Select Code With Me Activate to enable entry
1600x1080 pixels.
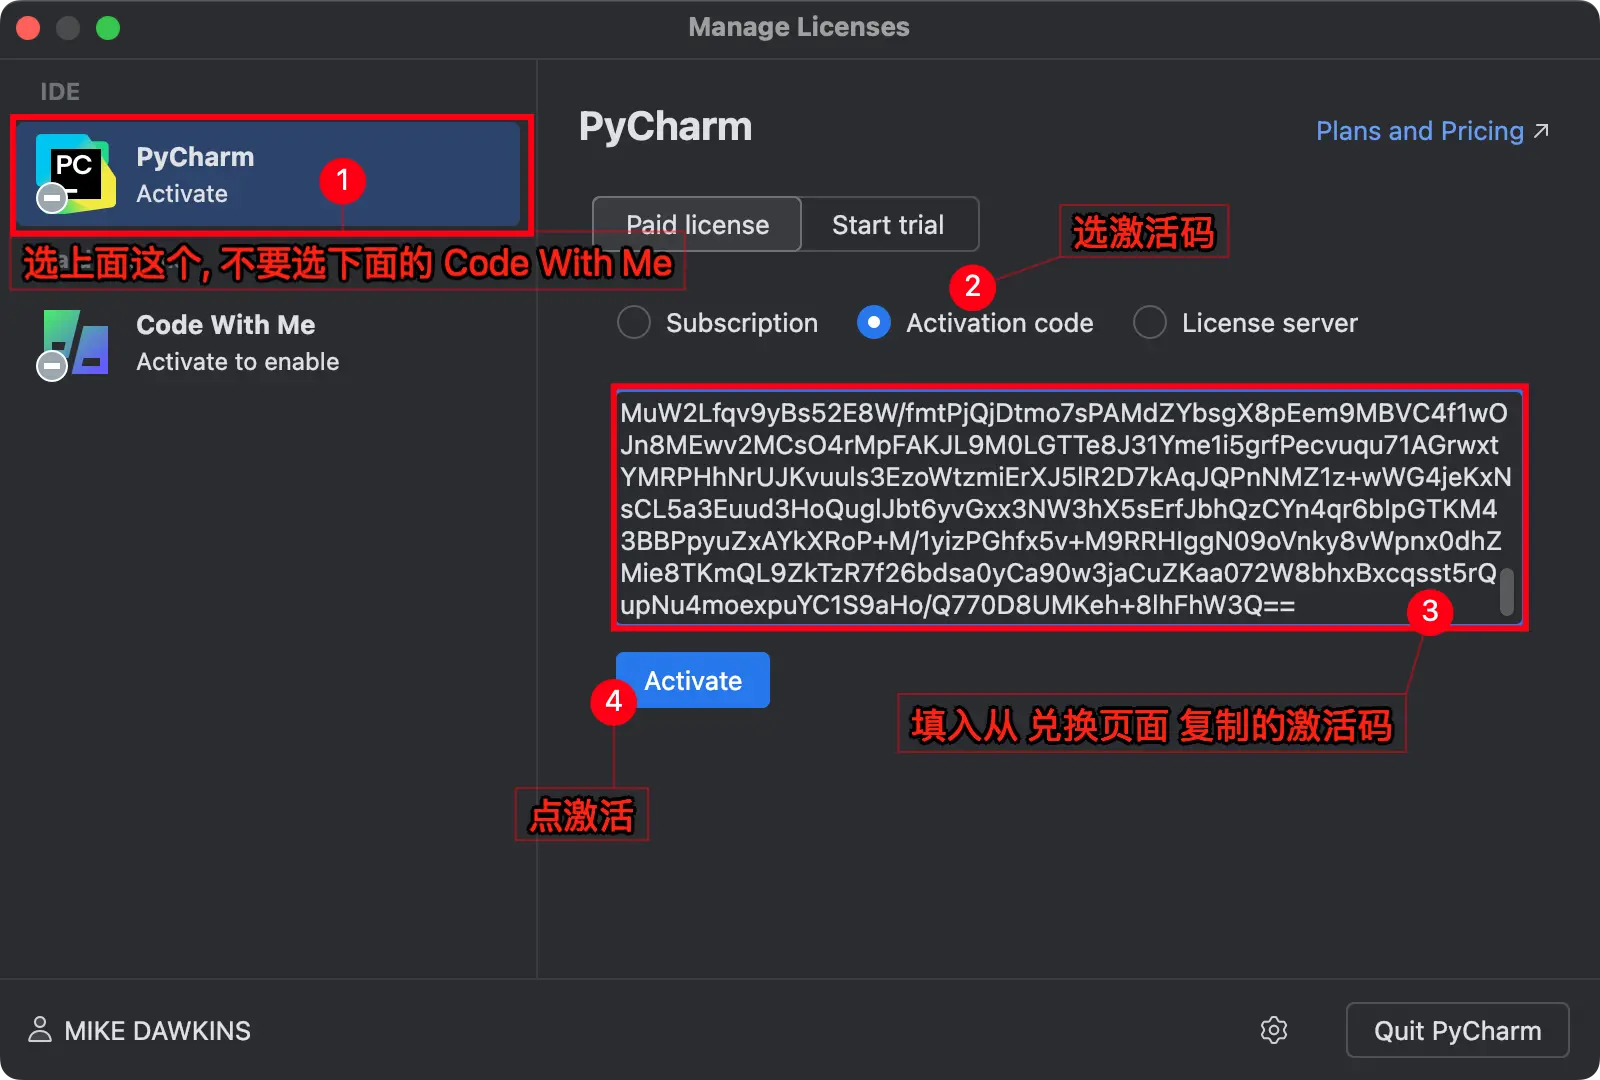click(270, 343)
